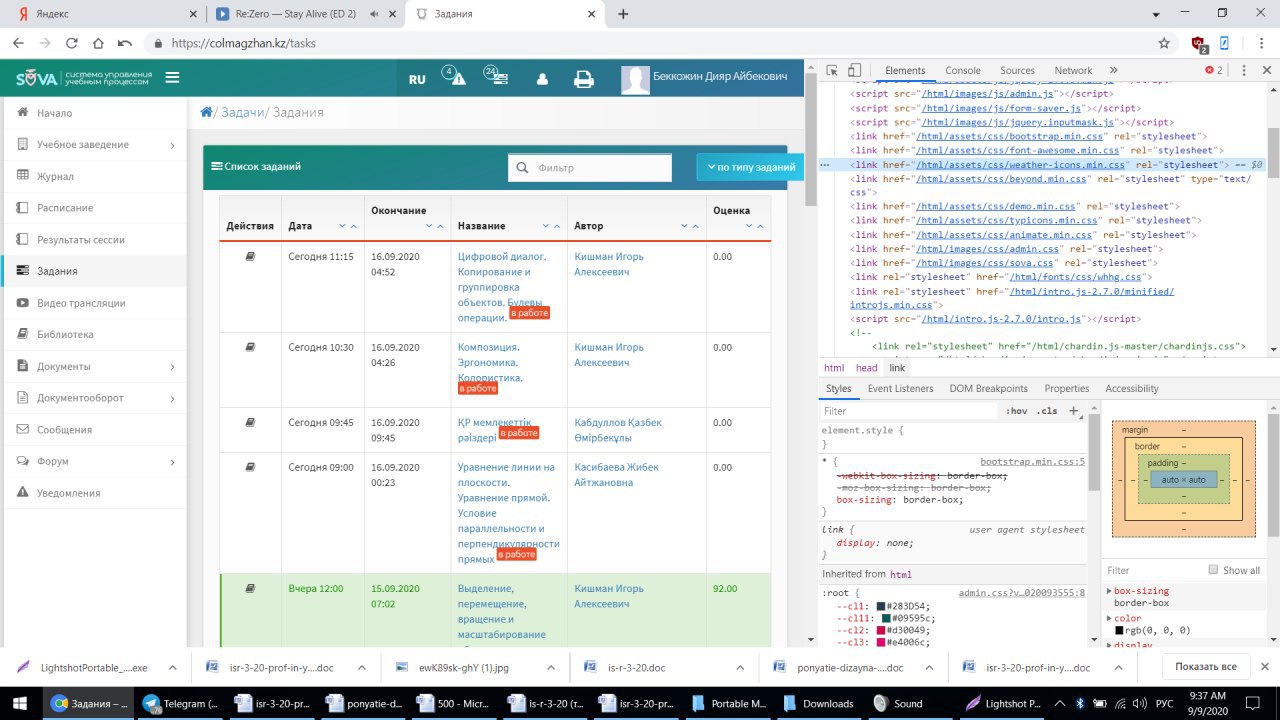
Task: Open action icon for Сегодня 11:15 task
Action: coord(251,257)
